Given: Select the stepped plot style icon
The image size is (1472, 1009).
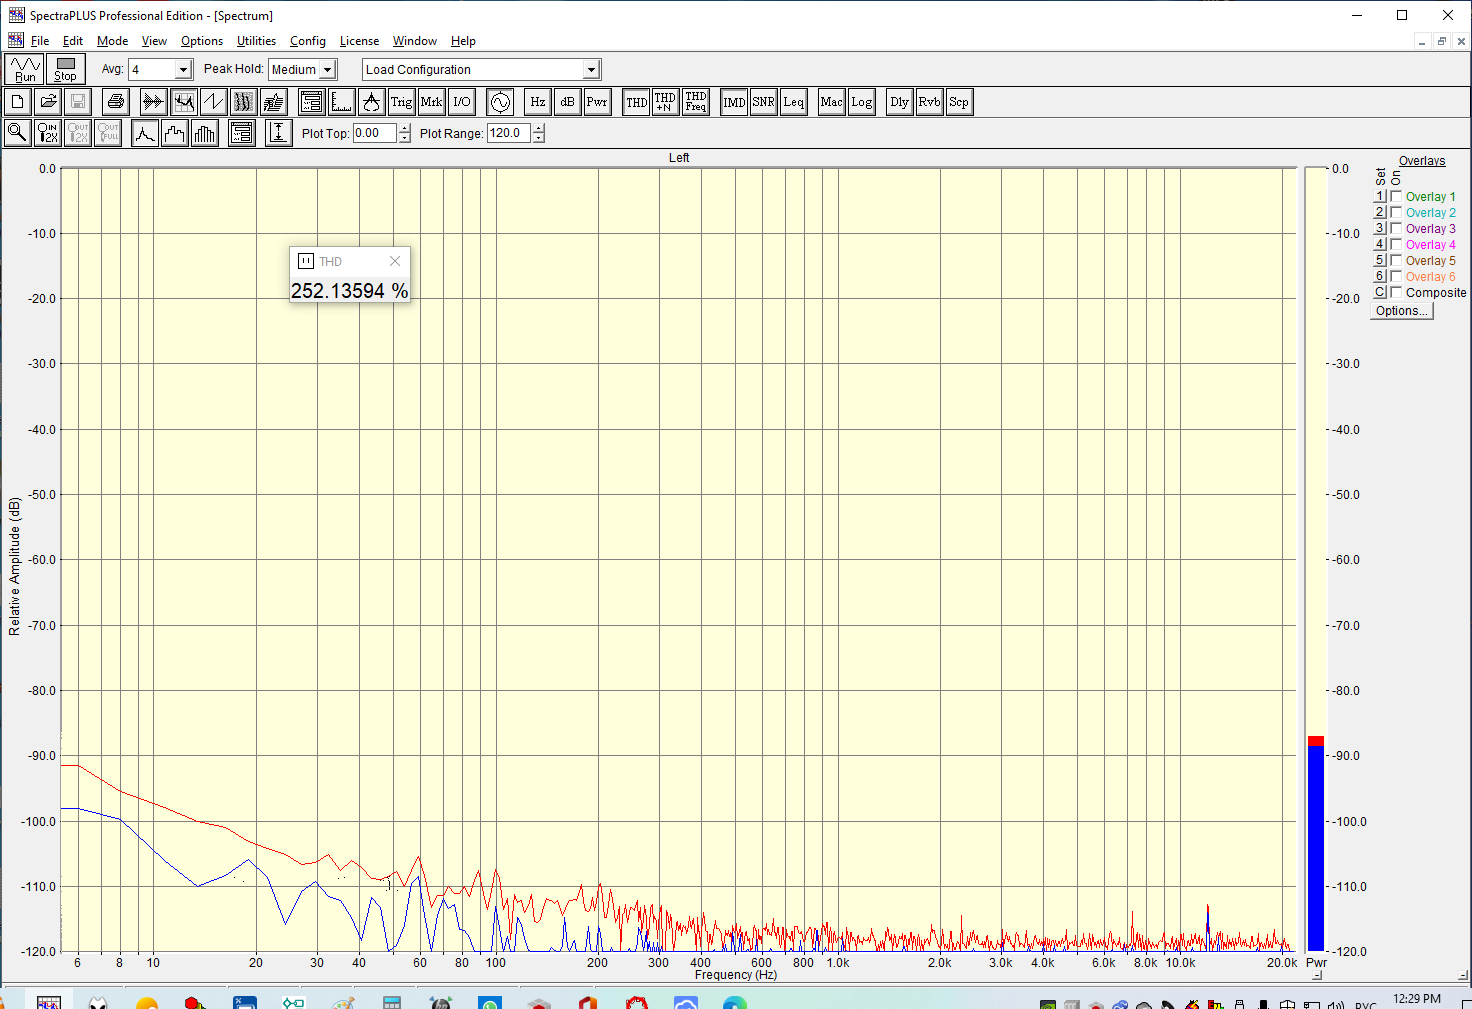Looking at the screenshot, I should point(175,133).
